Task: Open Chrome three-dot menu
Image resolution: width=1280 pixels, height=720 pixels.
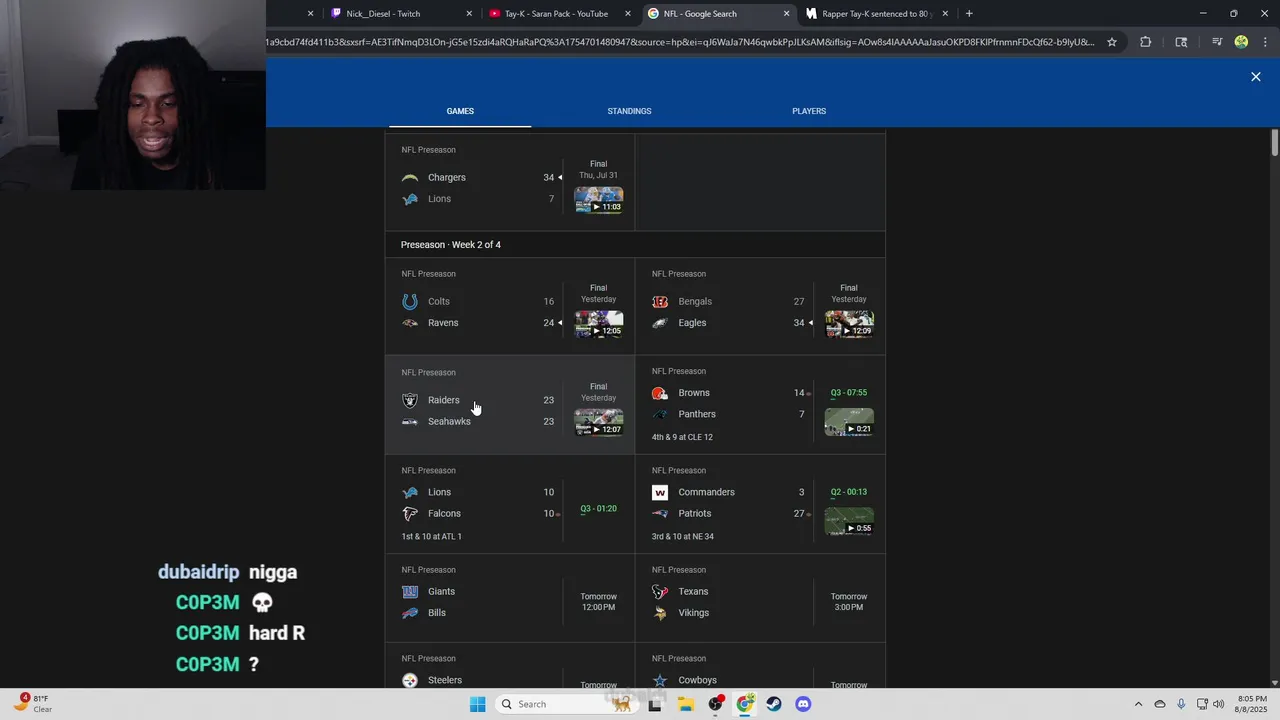Action: [x=1265, y=42]
